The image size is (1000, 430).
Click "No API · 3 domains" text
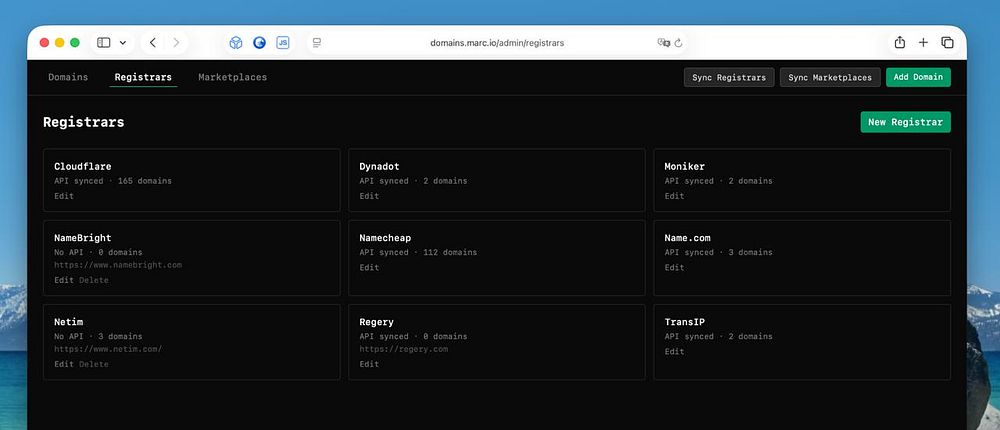tap(98, 337)
